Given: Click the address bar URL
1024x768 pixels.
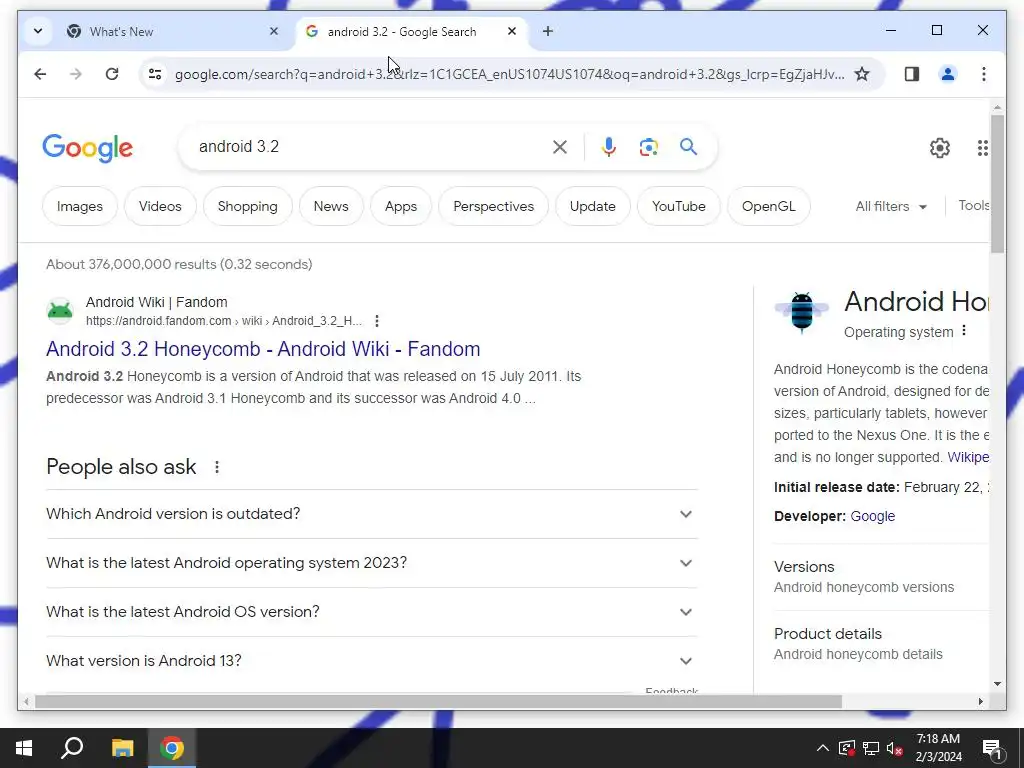Looking at the screenshot, I should (x=509, y=74).
